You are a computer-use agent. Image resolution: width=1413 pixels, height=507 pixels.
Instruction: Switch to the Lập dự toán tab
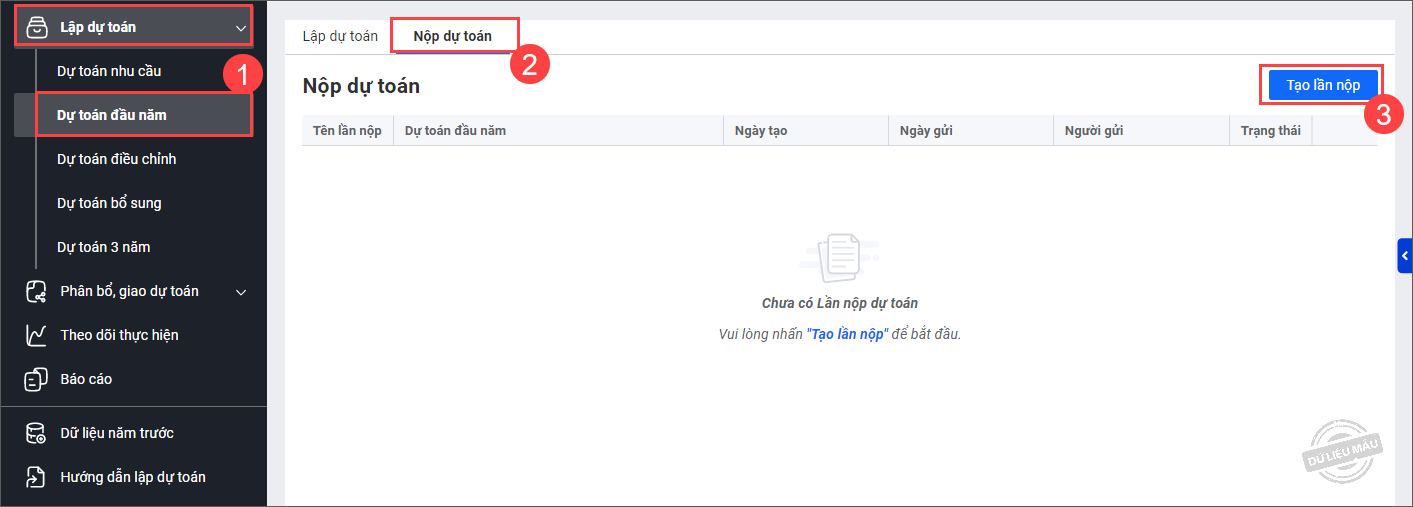pyautogui.click(x=340, y=36)
